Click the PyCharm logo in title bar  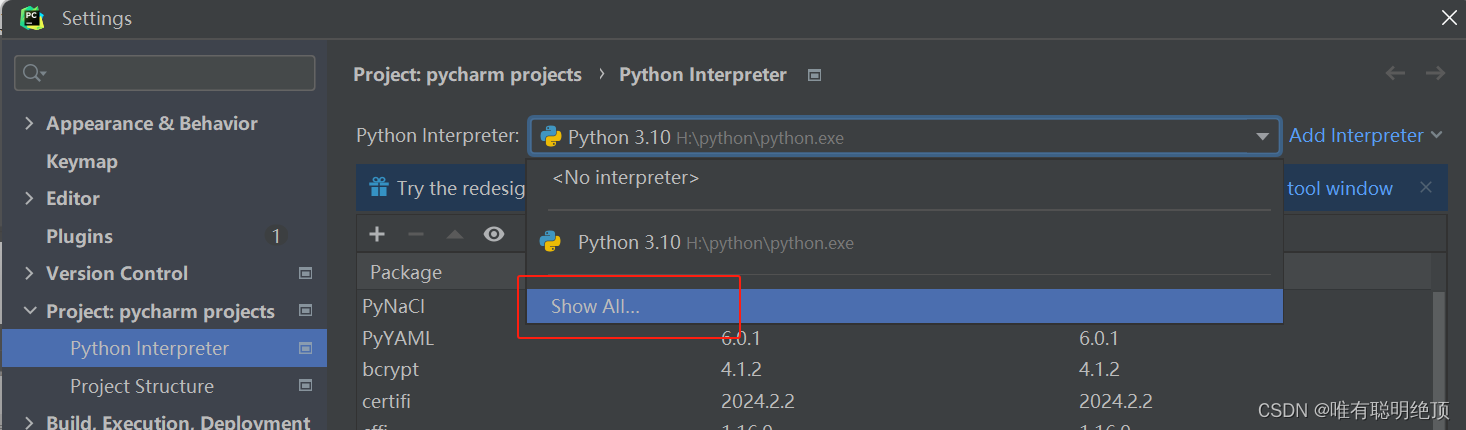pyautogui.click(x=31, y=18)
